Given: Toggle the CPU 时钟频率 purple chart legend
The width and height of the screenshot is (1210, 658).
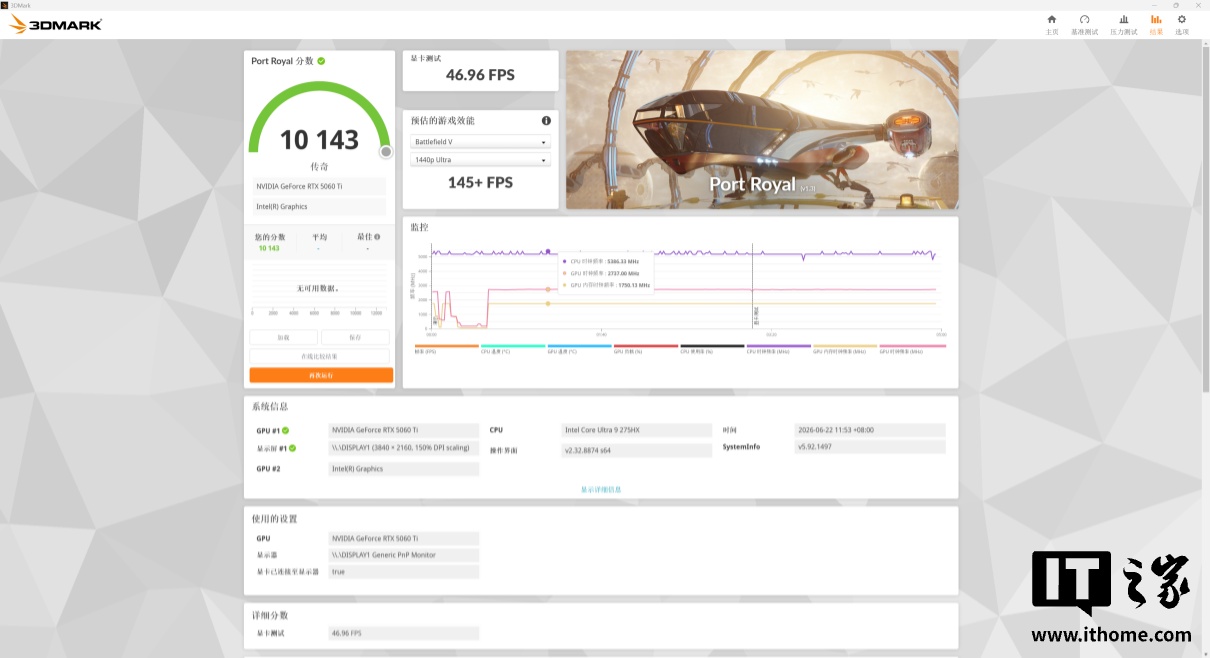Looking at the screenshot, I should click(x=779, y=349).
